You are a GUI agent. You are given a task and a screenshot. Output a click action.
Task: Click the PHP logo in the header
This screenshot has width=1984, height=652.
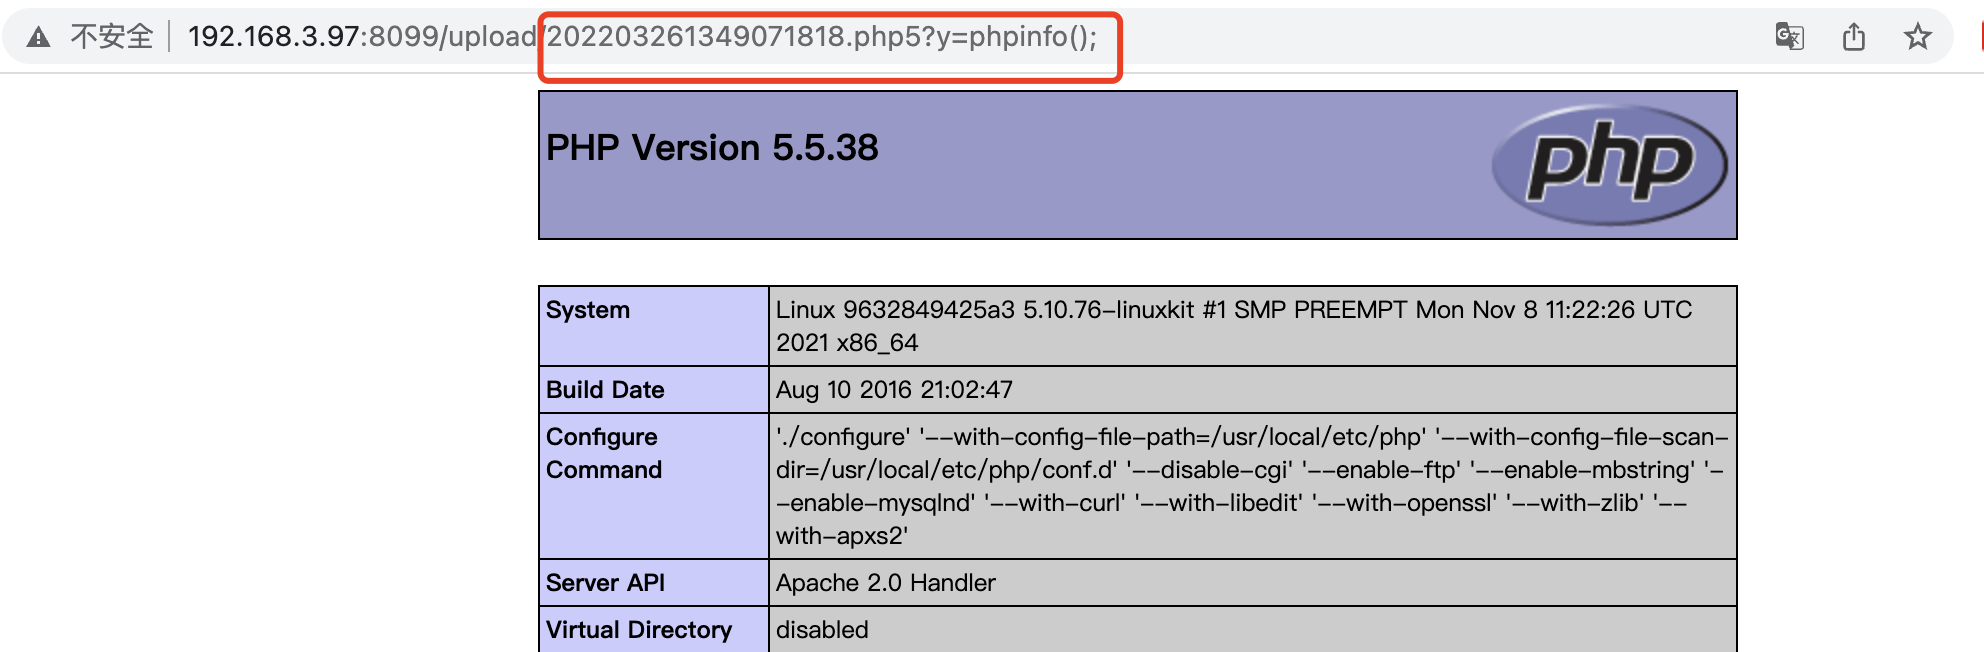point(1609,164)
